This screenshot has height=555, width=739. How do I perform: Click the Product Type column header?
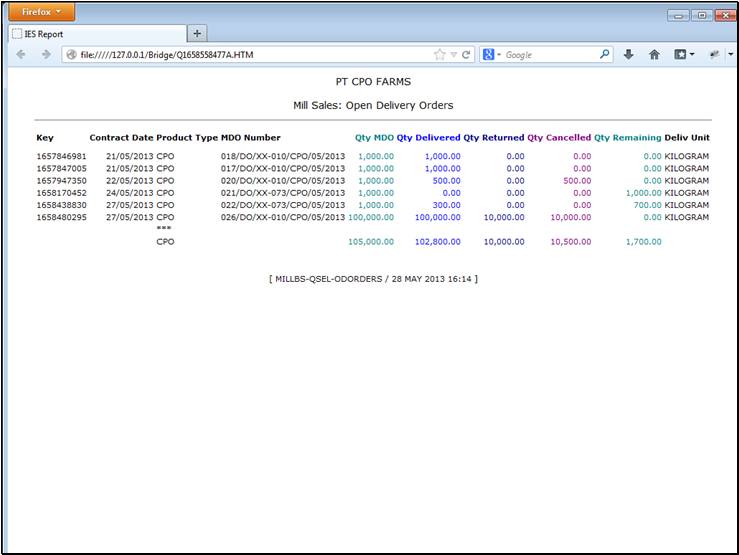pyautogui.click(x=187, y=138)
